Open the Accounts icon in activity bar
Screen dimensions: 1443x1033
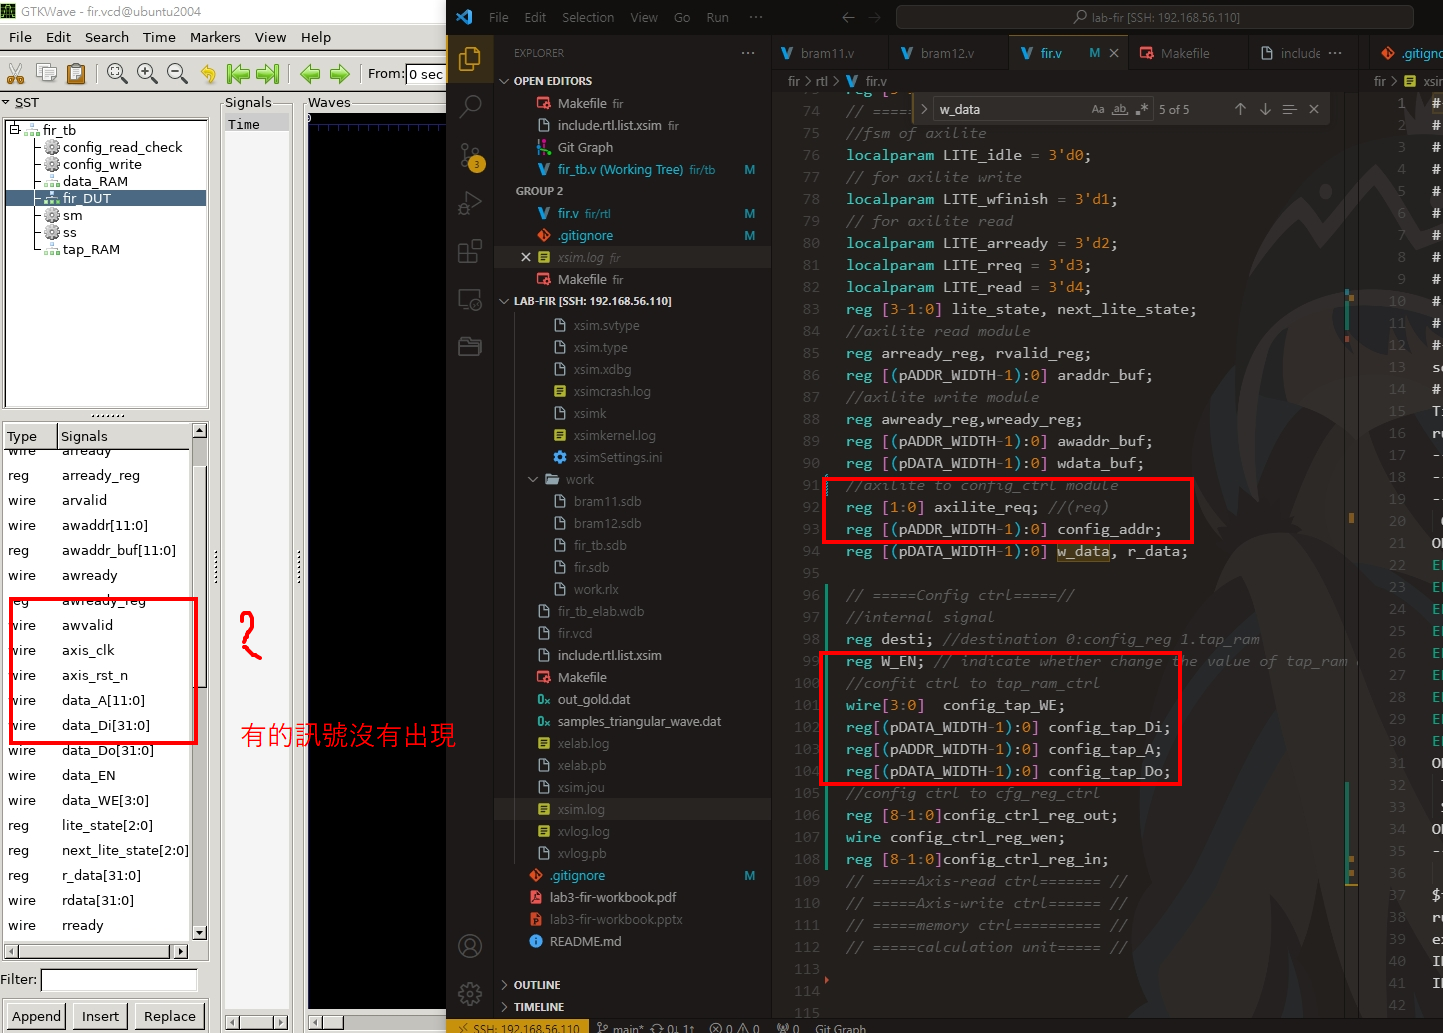pos(470,946)
